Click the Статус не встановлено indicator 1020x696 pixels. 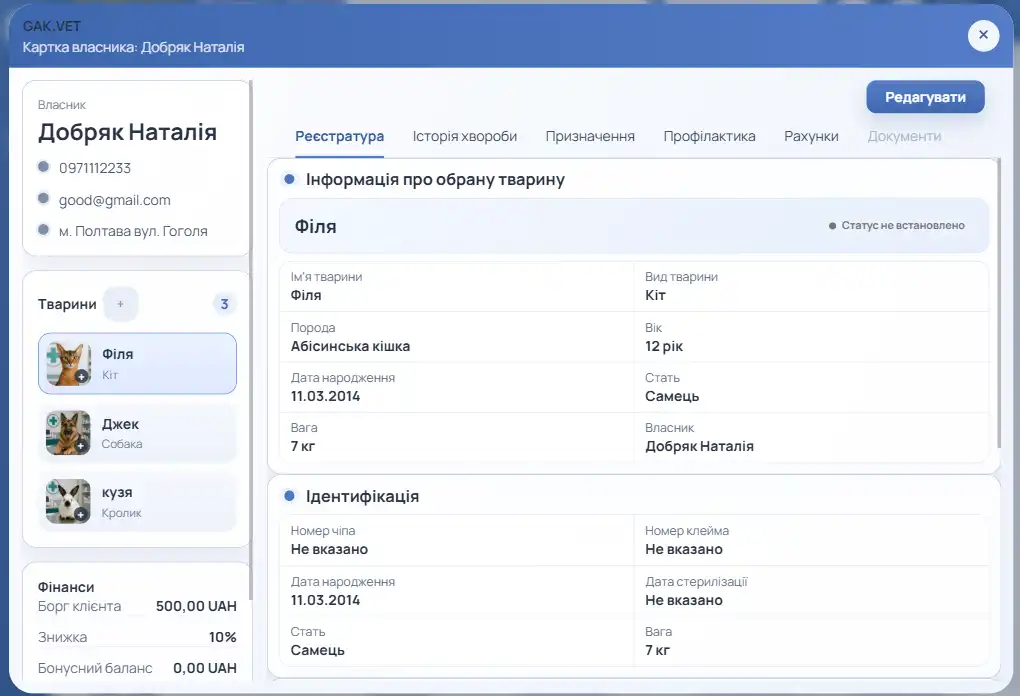(x=896, y=226)
